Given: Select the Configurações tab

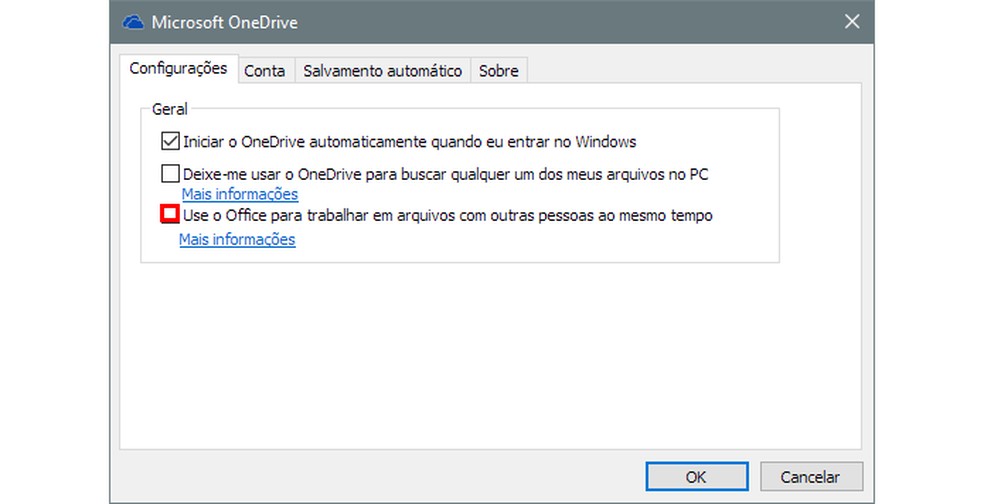Looking at the screenshot, I should 178,68.
